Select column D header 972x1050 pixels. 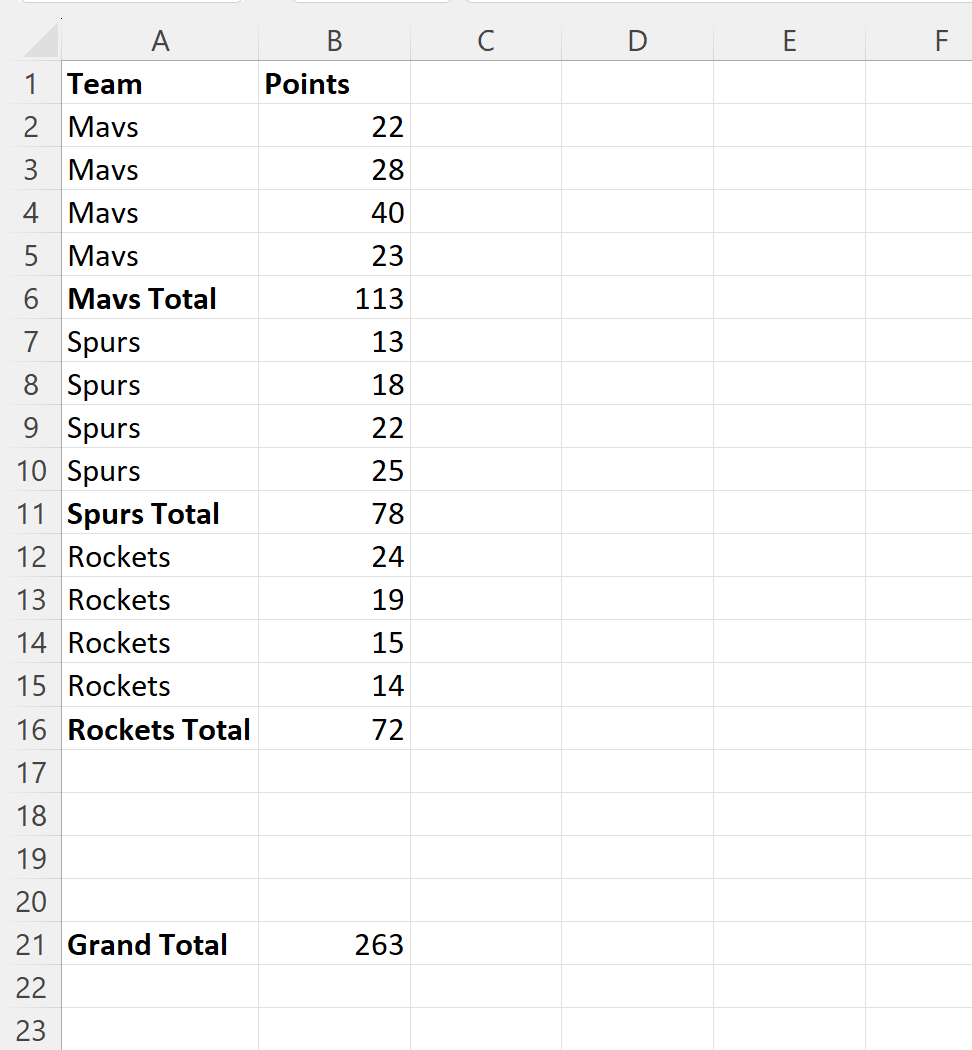pyautogui.click(x=637, y=41)
